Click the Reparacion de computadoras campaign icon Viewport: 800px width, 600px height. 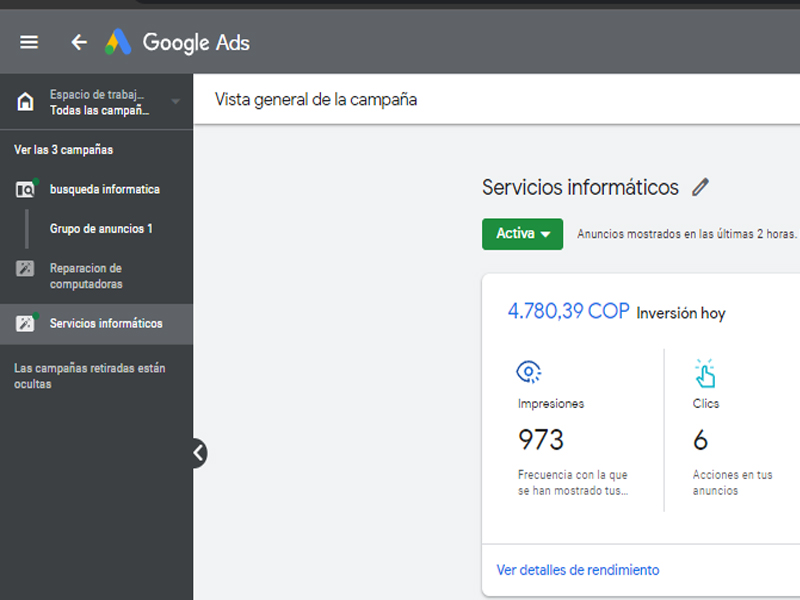pos(25,269)
